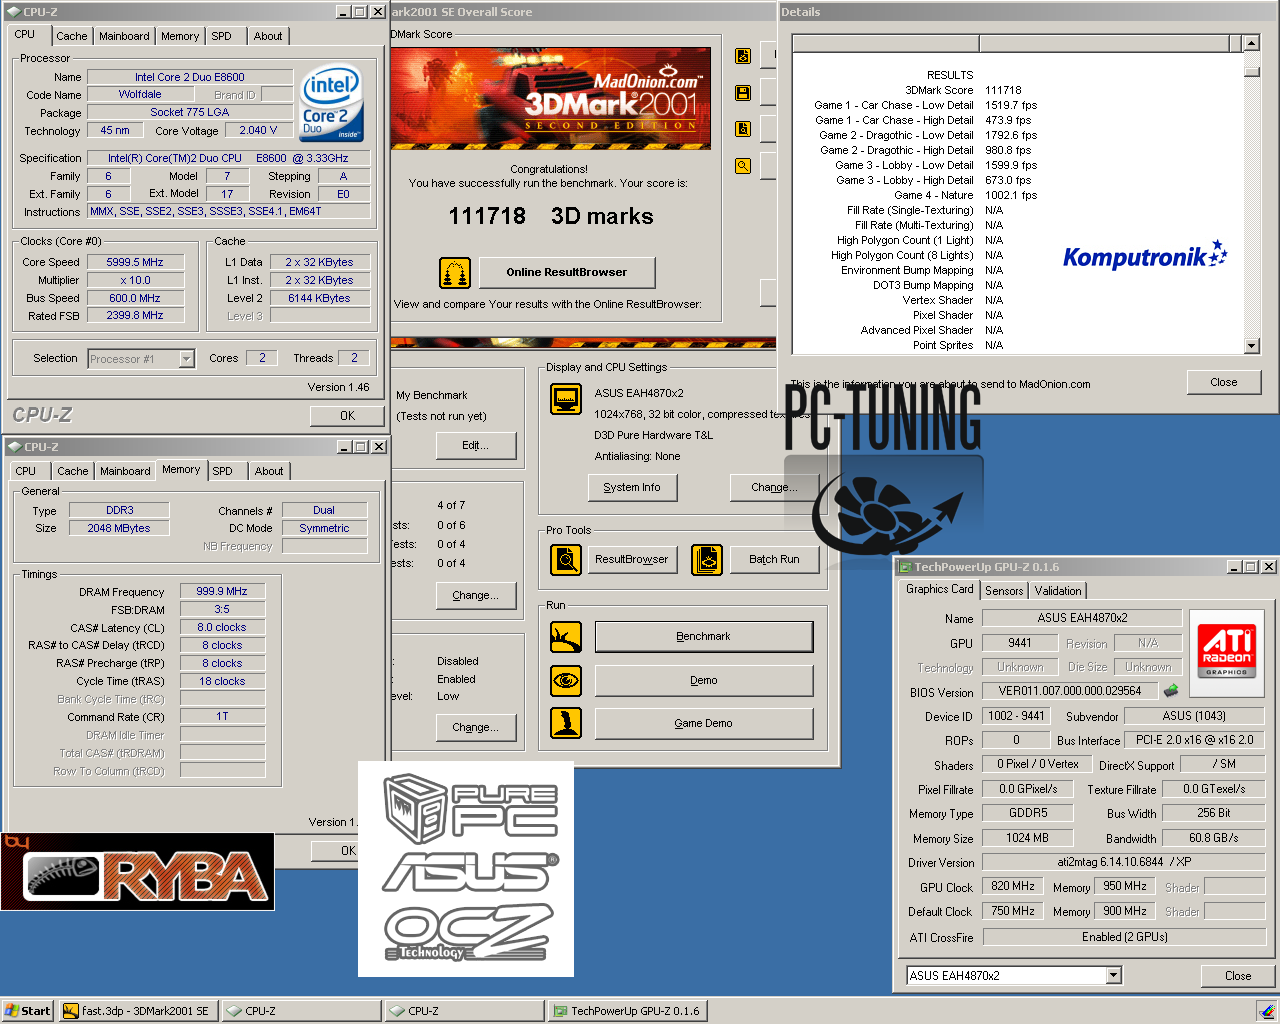Click the Online ResultBrowser button
Image resolution: width=1280 pixels, height=1024 pixels.
(567, 272)
